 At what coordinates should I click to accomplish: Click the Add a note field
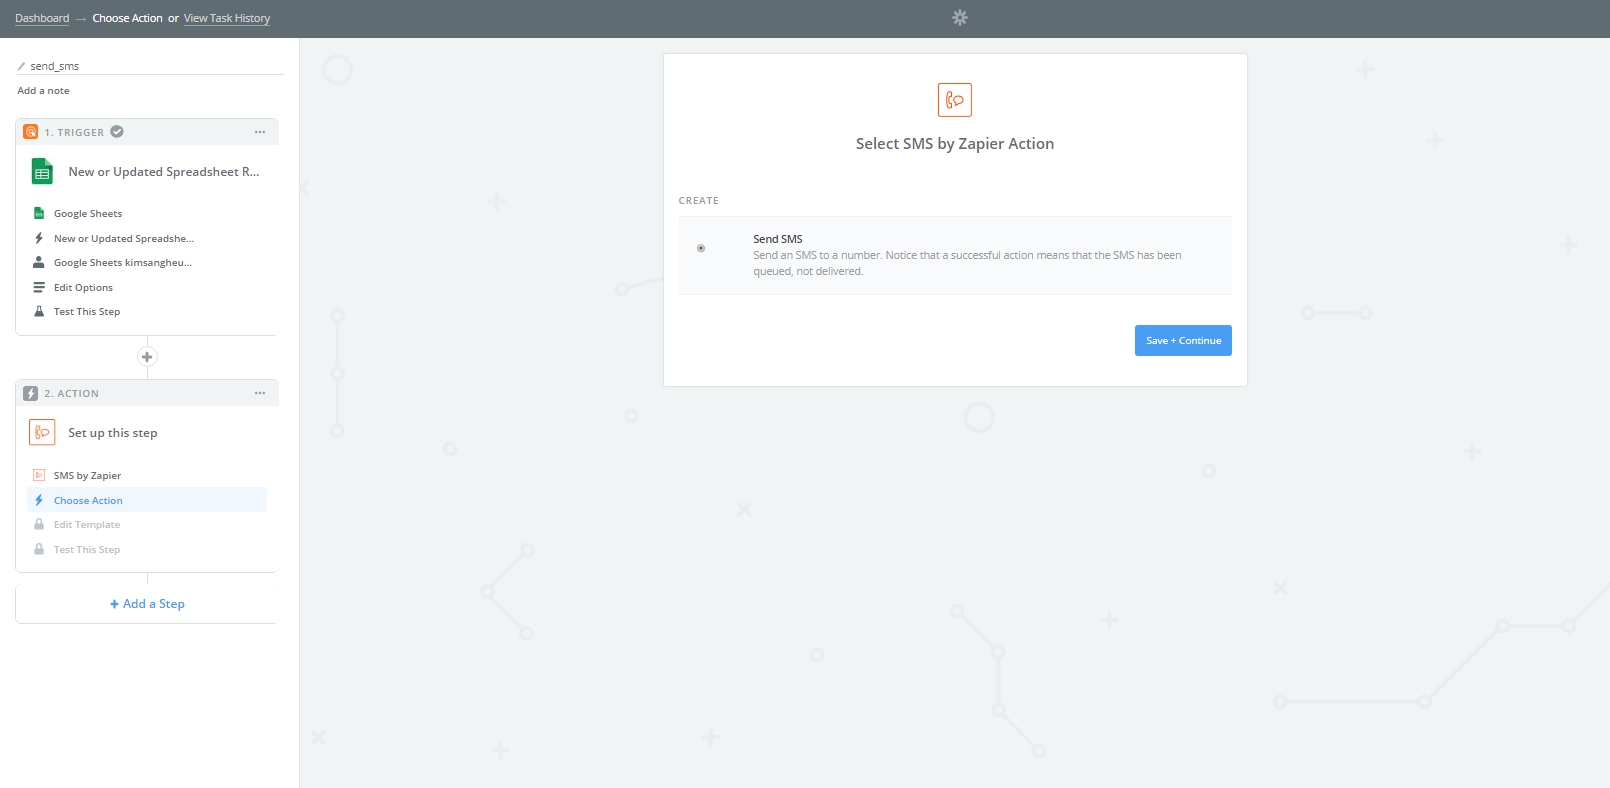coord(44,91)
